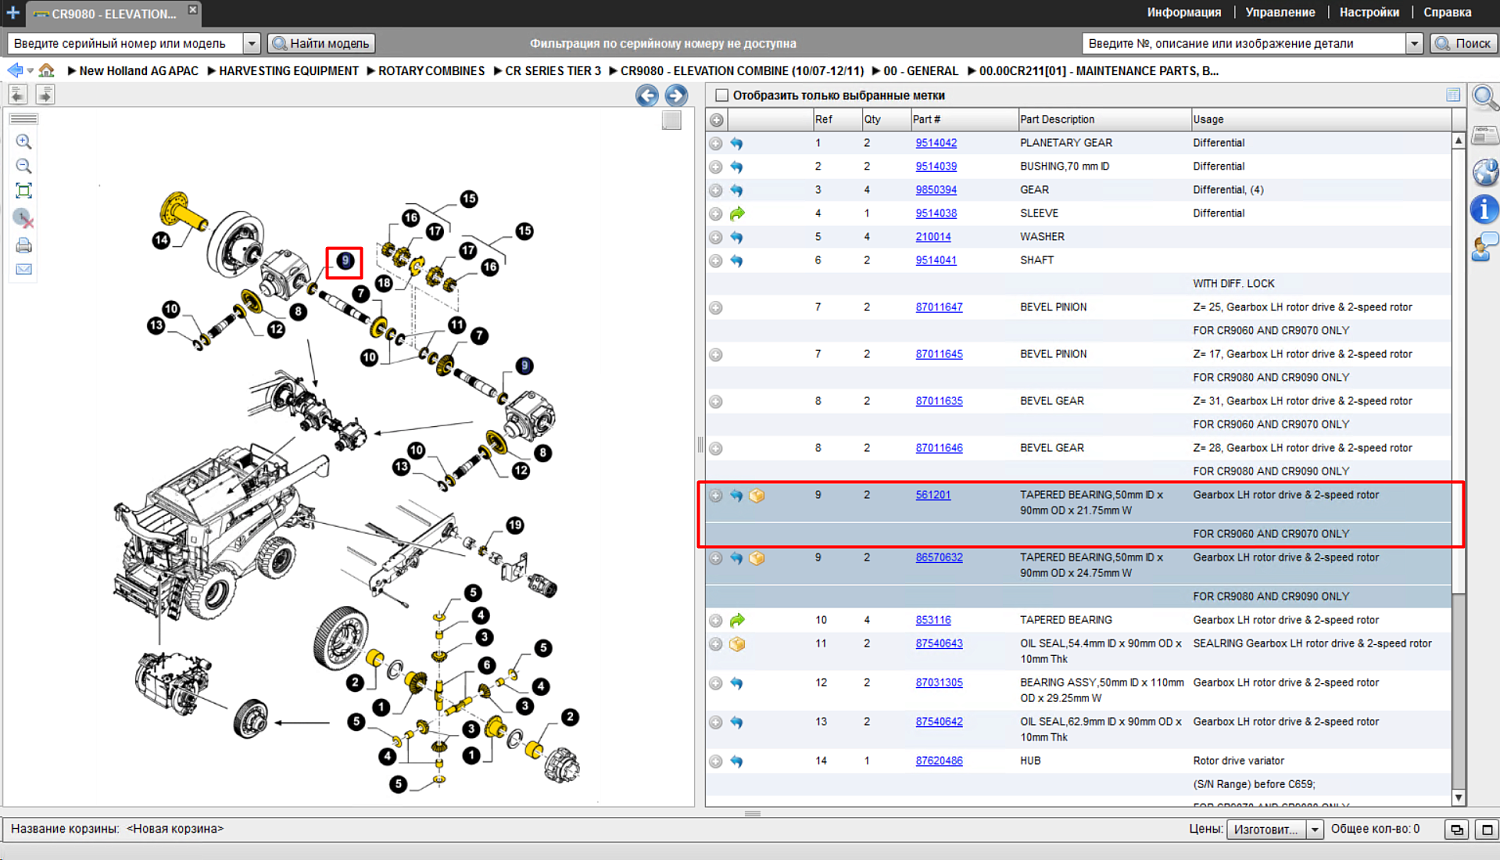Viewport: 1500px width, 860px height.
Task: Go to the next illustration page
Action: click(676, 96)
